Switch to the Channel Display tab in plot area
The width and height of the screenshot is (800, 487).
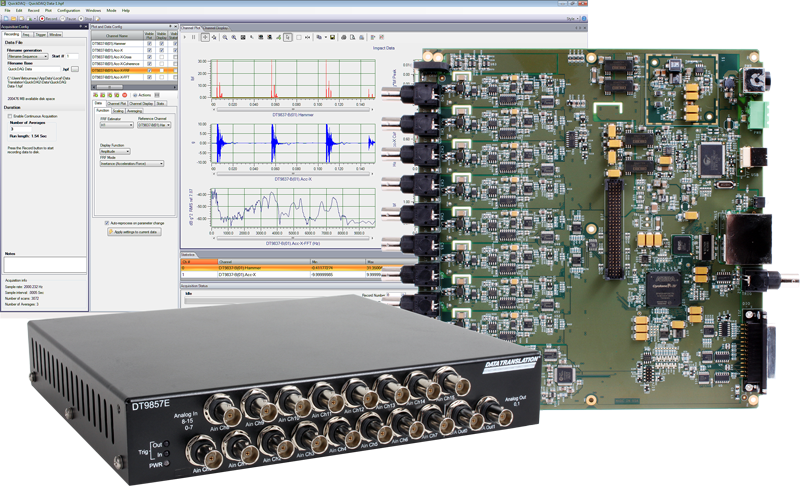(216, 28)
